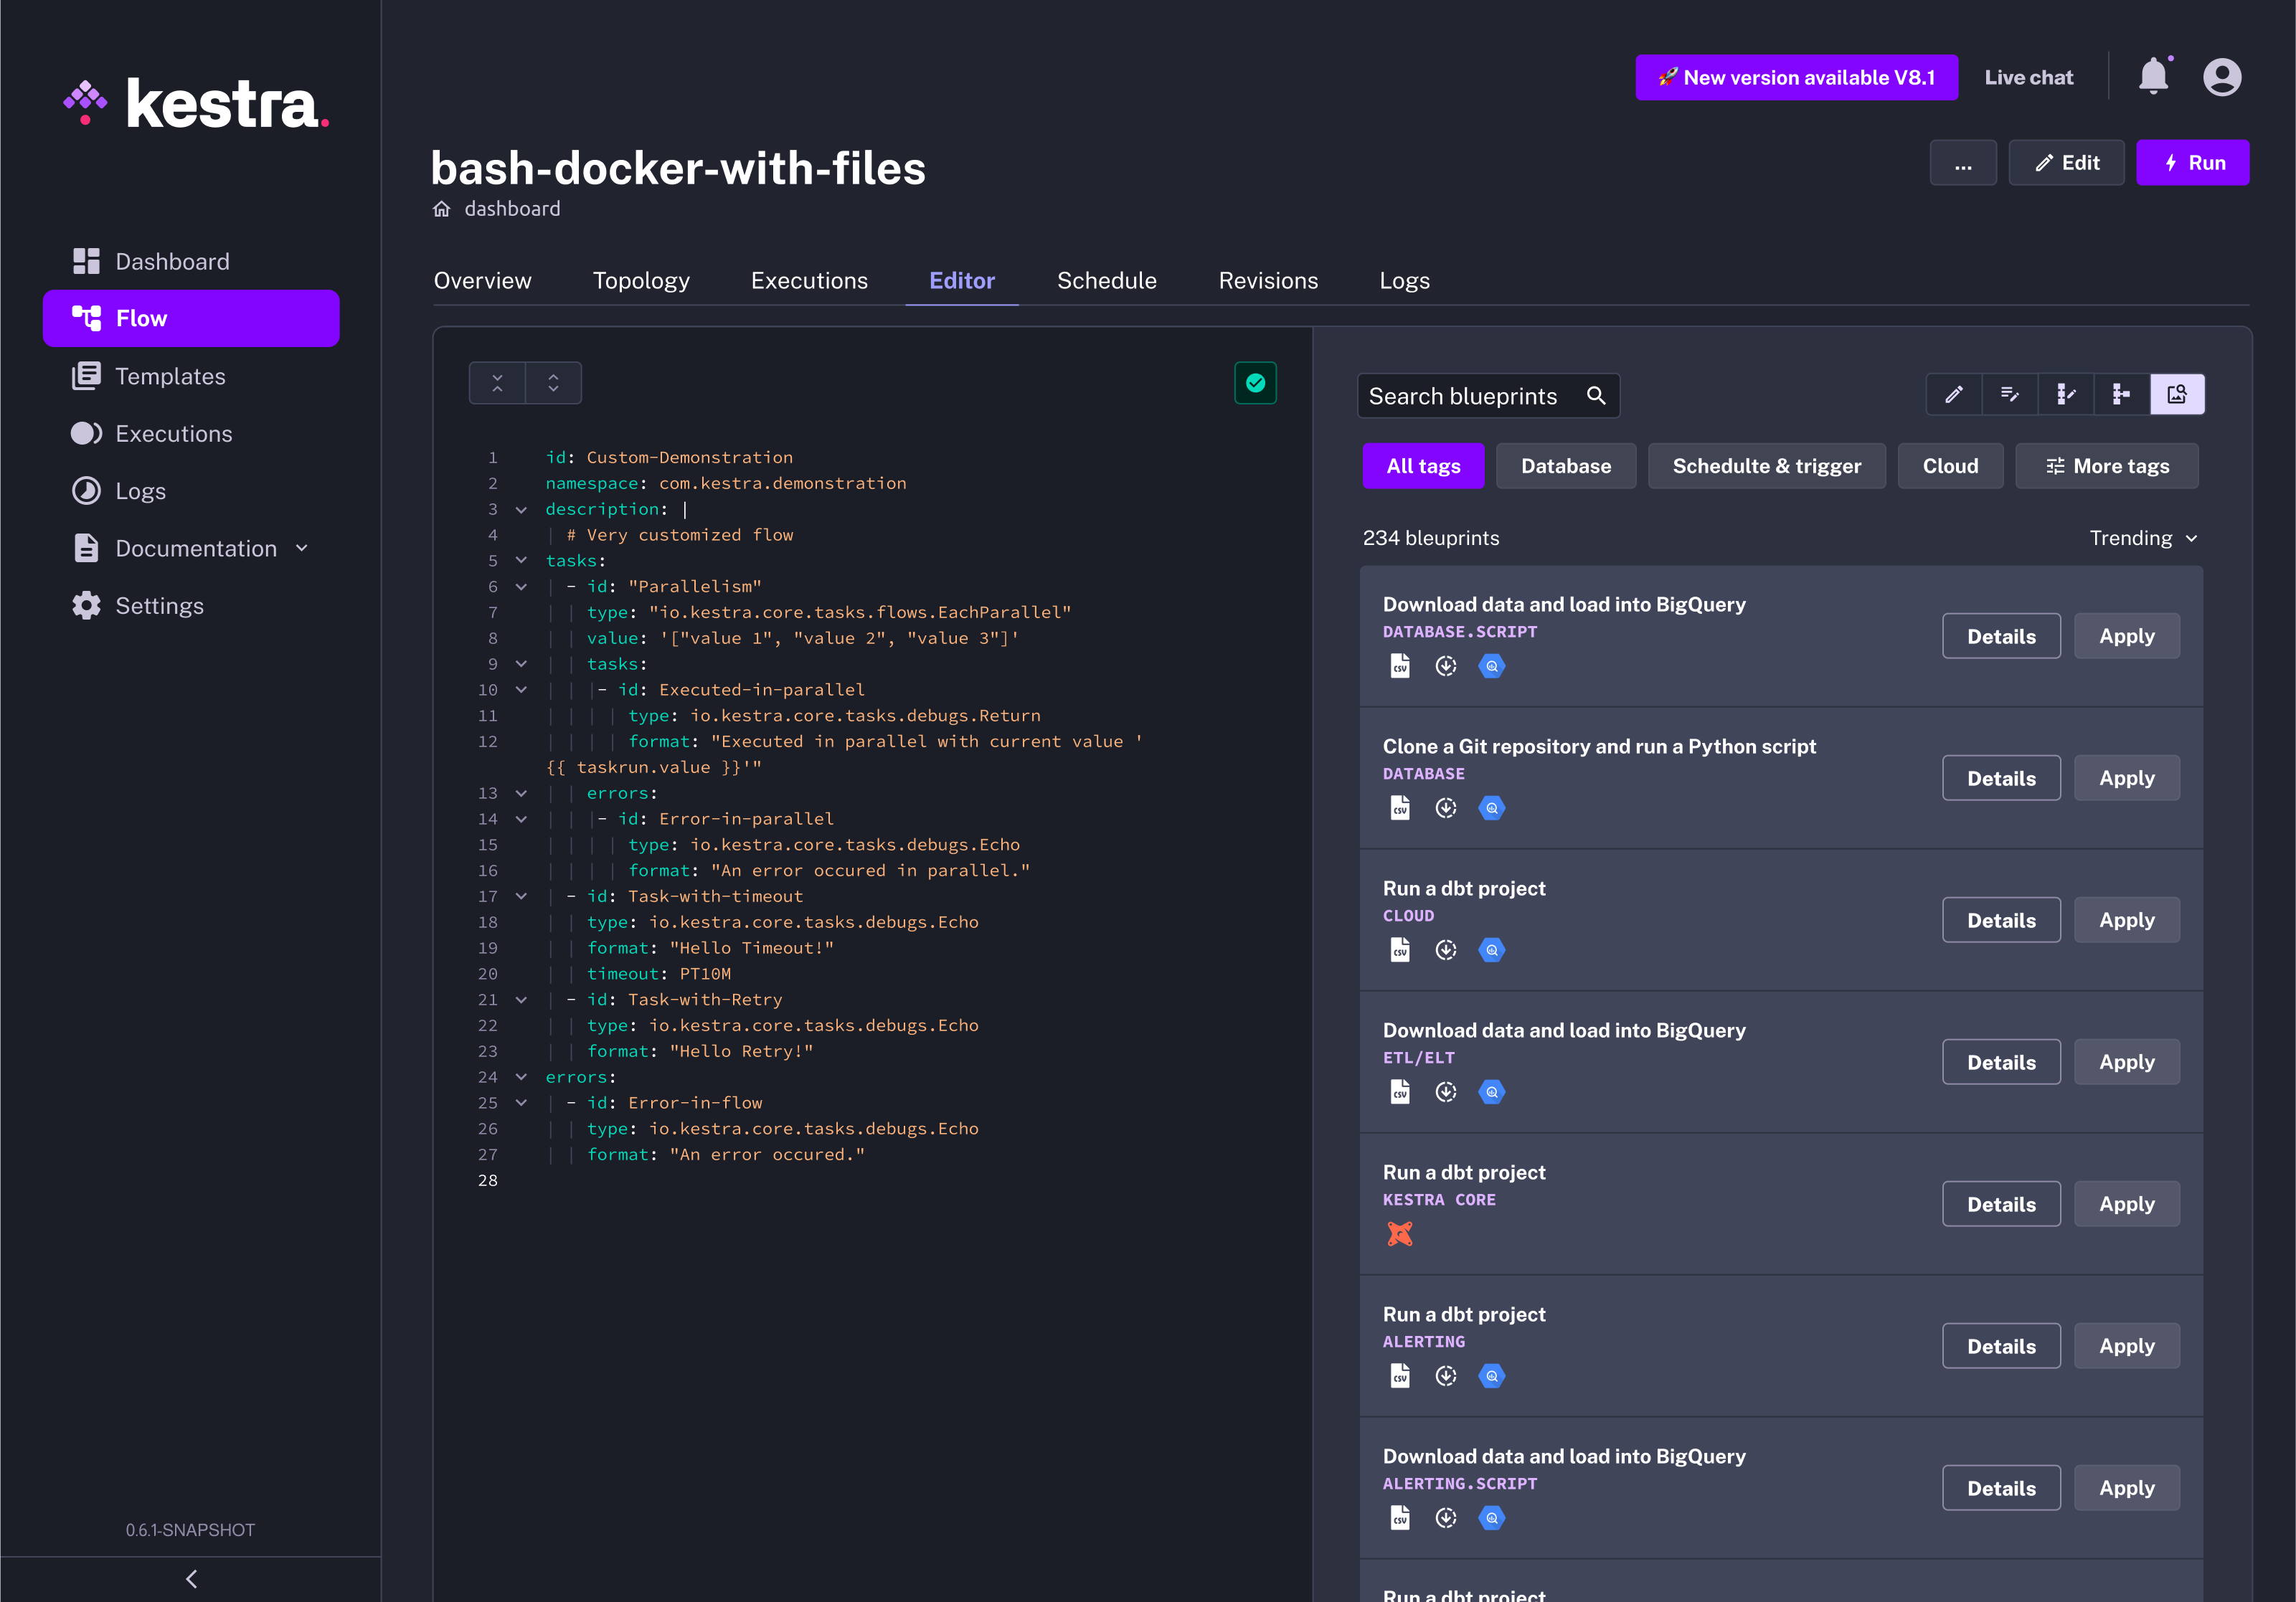Click the green flow validation check icon
Screen dimensions: 2296x1602
click(1255, 383)
